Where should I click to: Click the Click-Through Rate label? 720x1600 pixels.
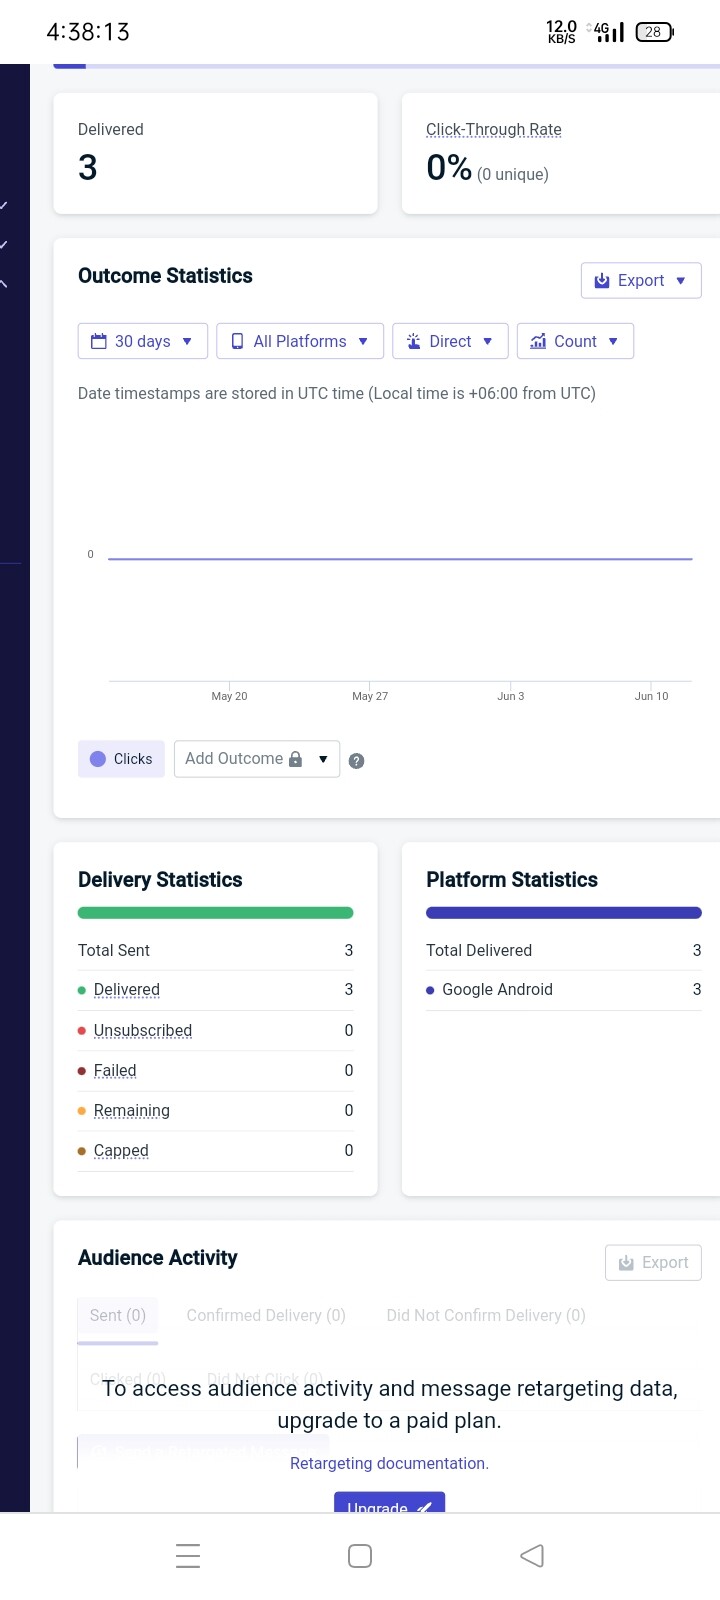pyautogui.click(x=494, y=130)
